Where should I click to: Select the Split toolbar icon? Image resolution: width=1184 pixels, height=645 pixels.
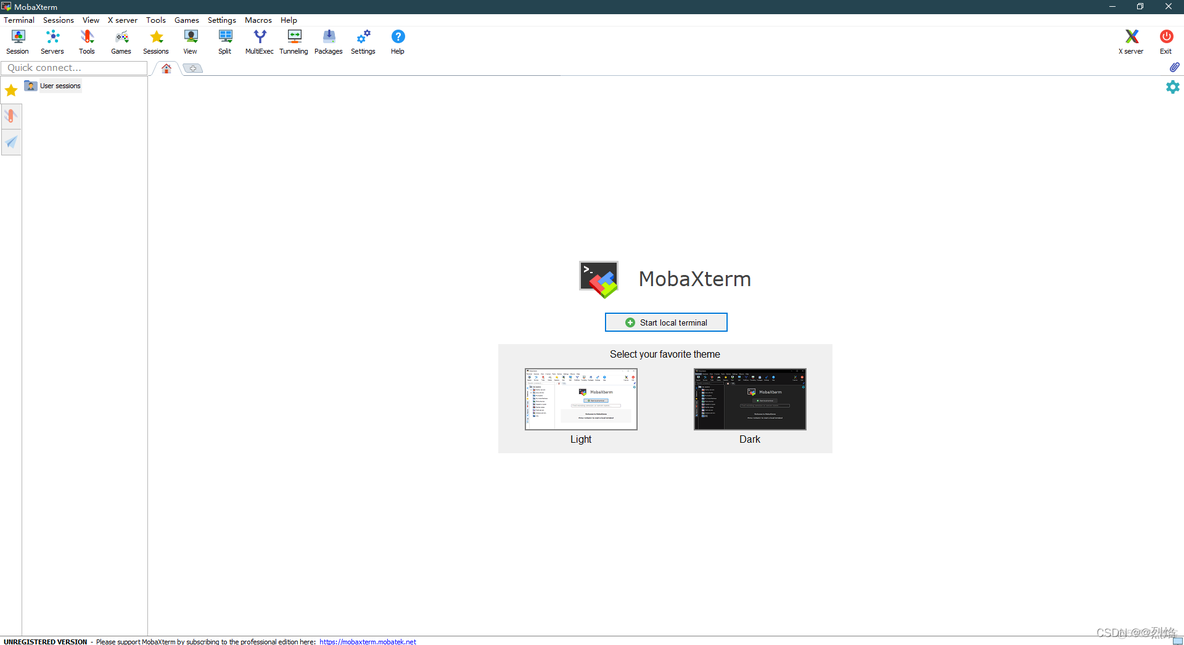[x=225, y=42]
